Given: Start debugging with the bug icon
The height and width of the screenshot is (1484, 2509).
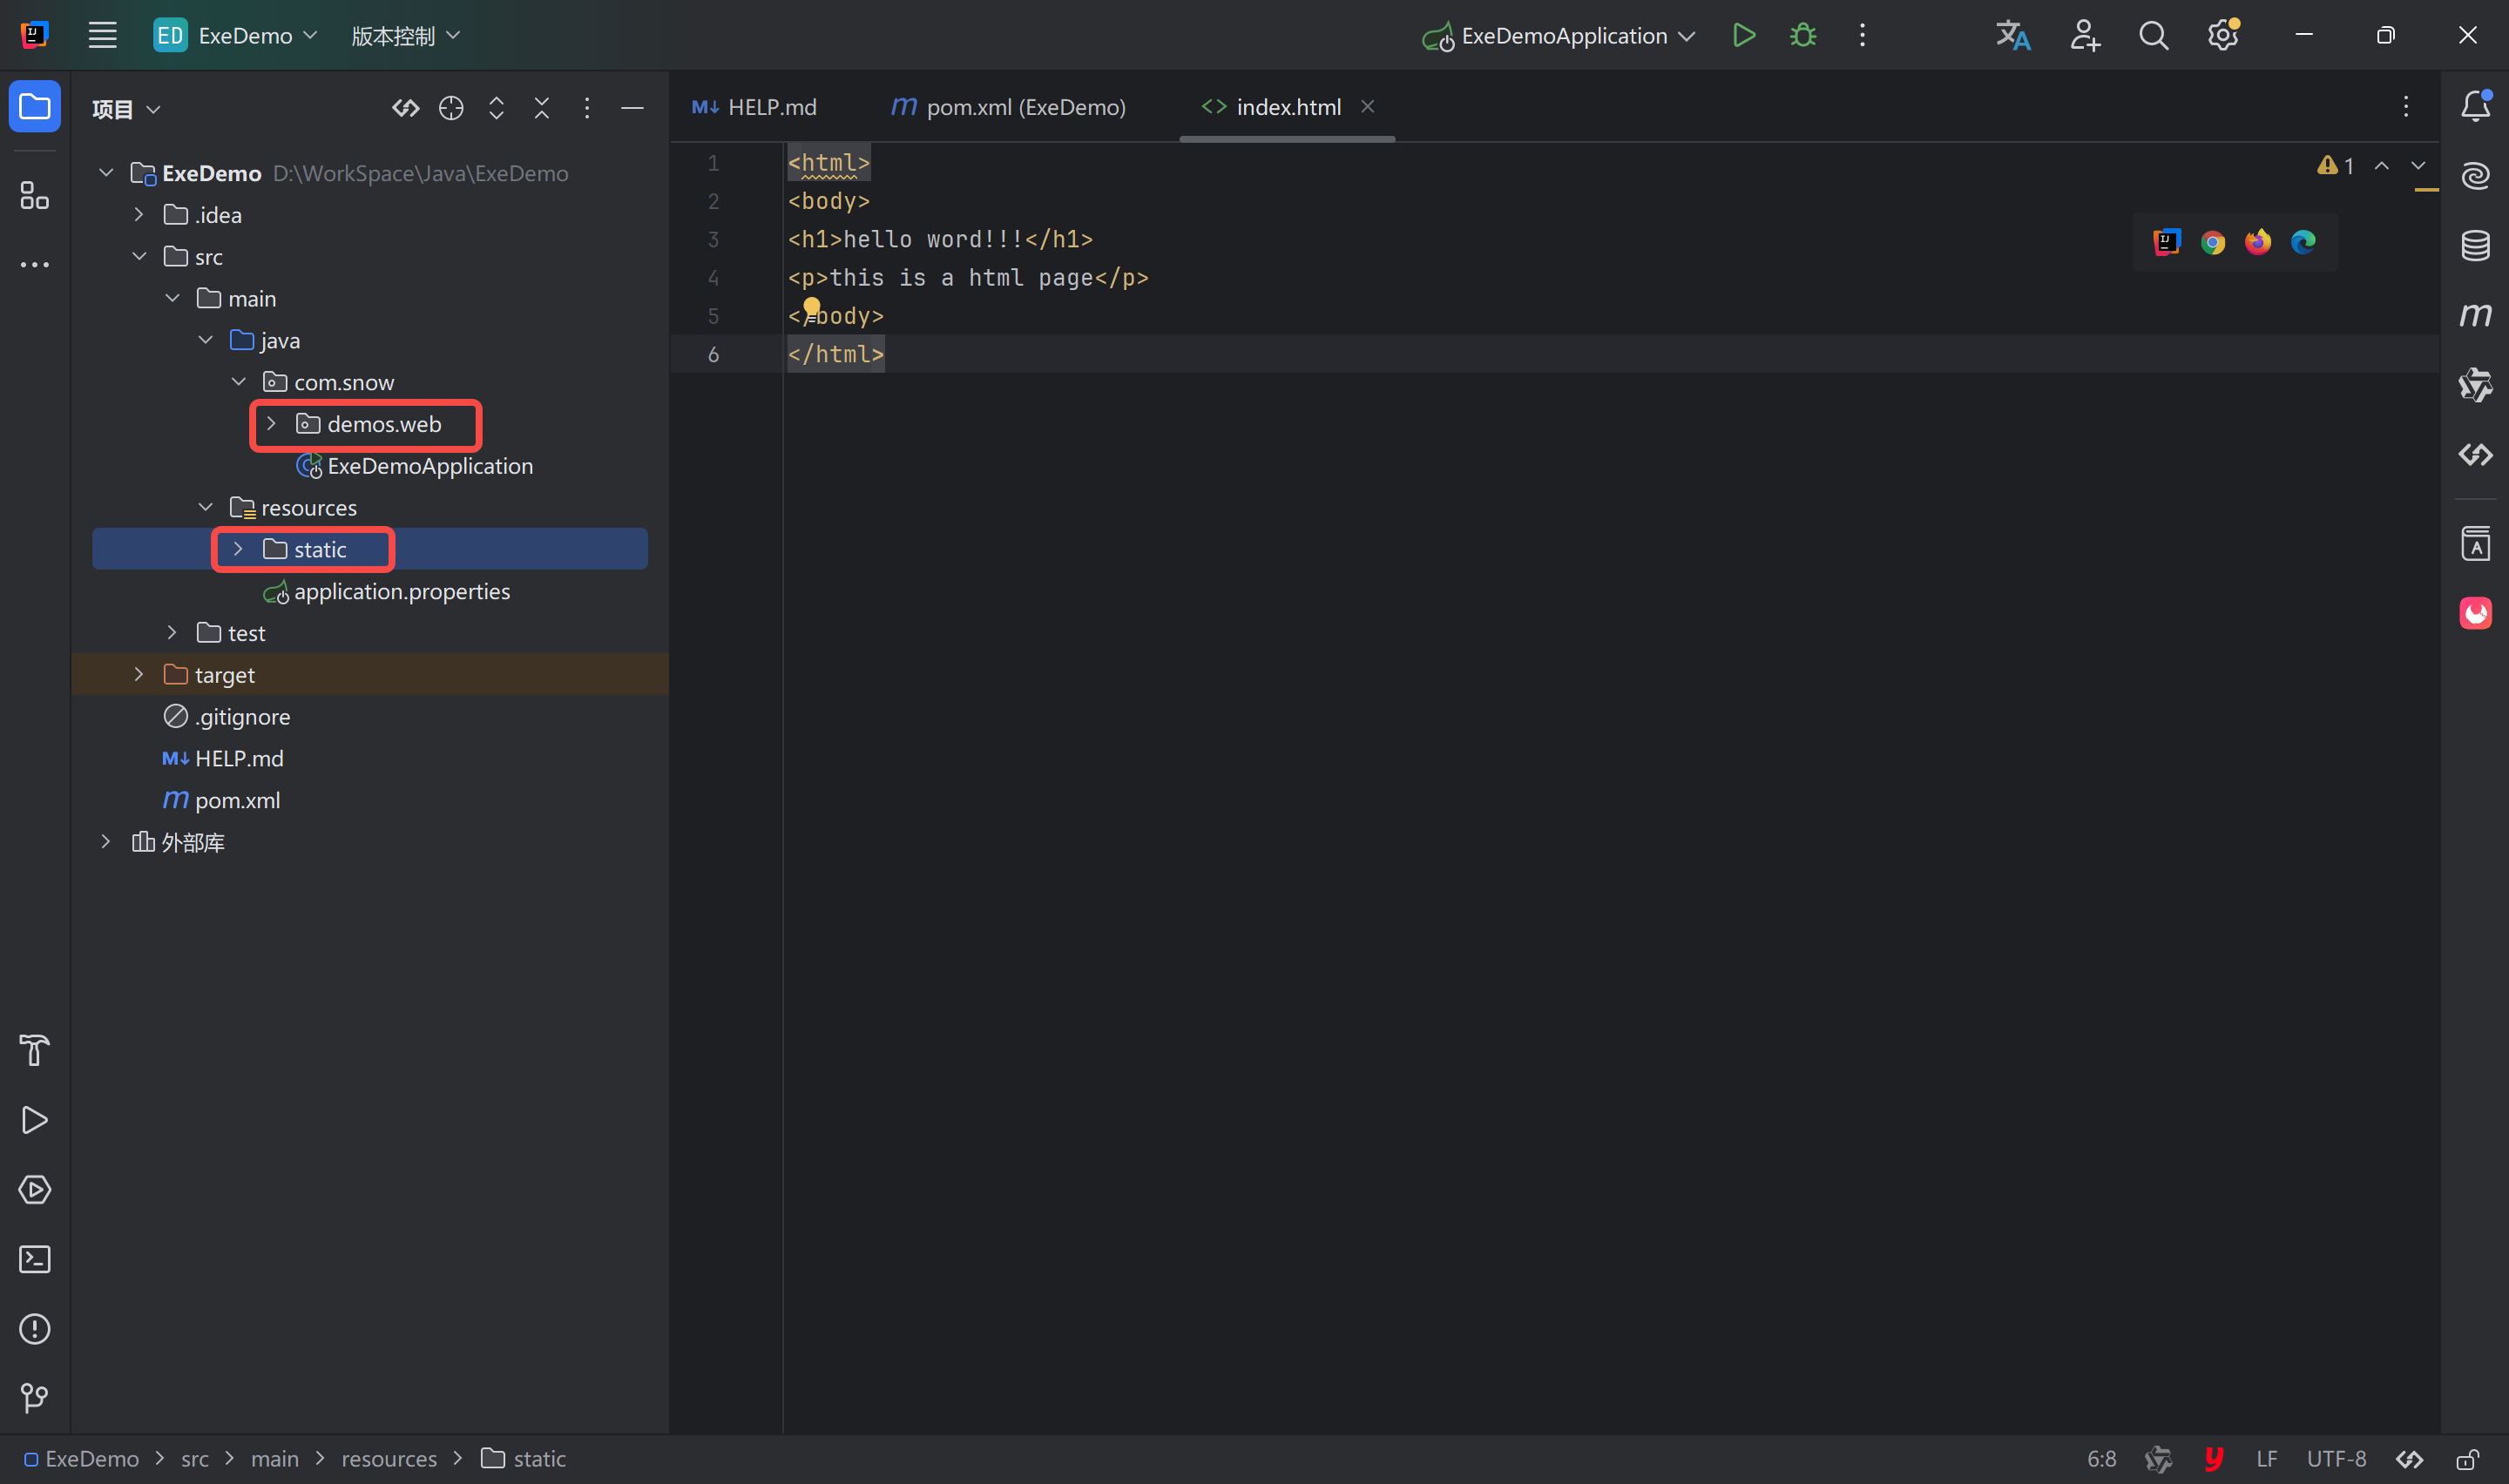Looking at the screenshot, I should 1803,35.
